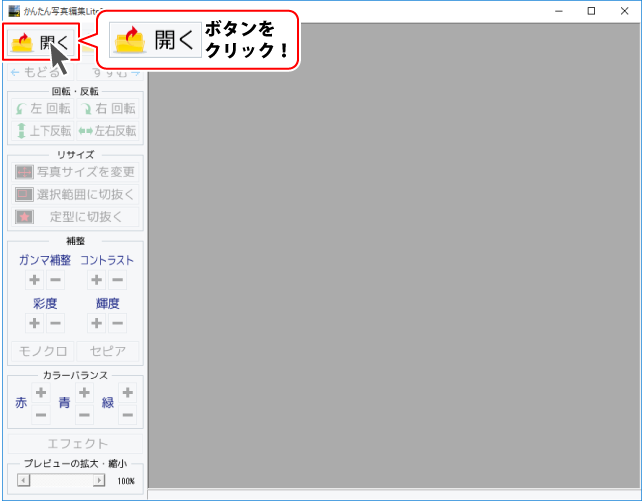Screen dimensions: 642x501
Task: Increase 輝度 brightness with plus button
Action: coord(97,323)
